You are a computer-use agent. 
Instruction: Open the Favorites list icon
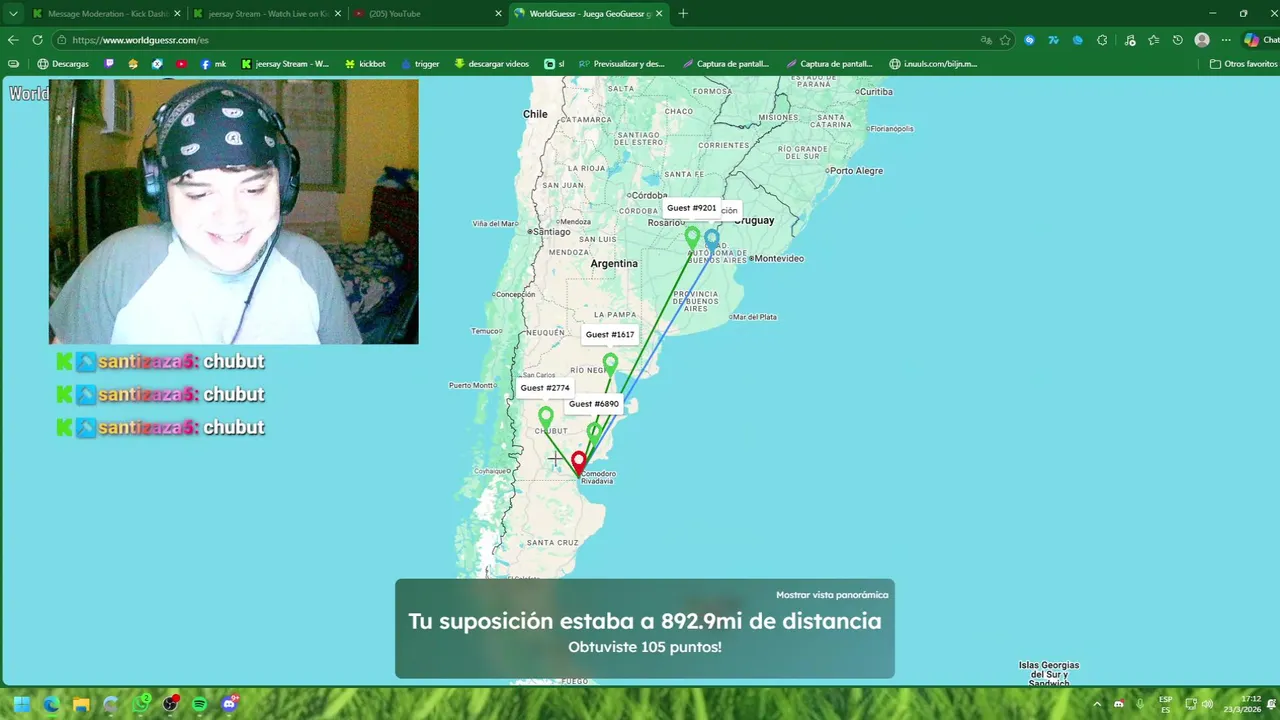pos(1153,40)
